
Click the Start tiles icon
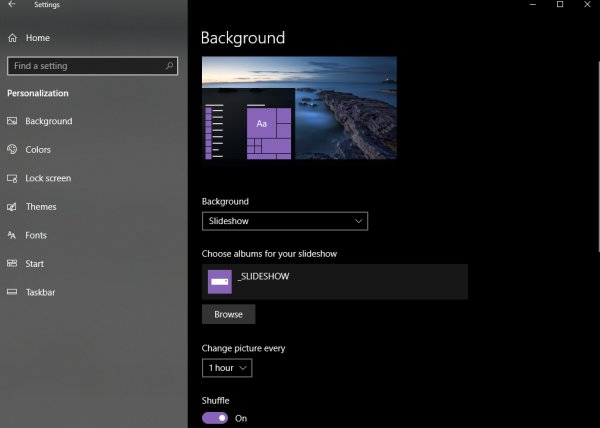[x=12, y=263]
